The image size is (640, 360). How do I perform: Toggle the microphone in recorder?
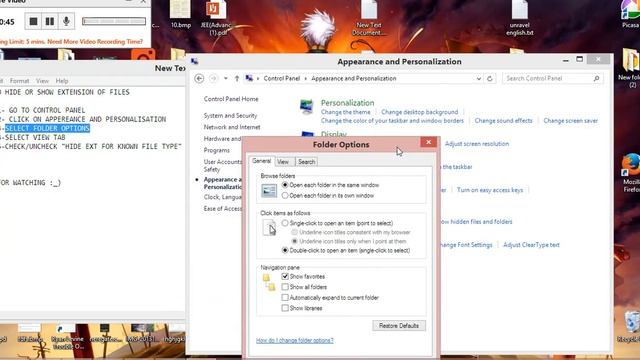(x=66, y=21)
